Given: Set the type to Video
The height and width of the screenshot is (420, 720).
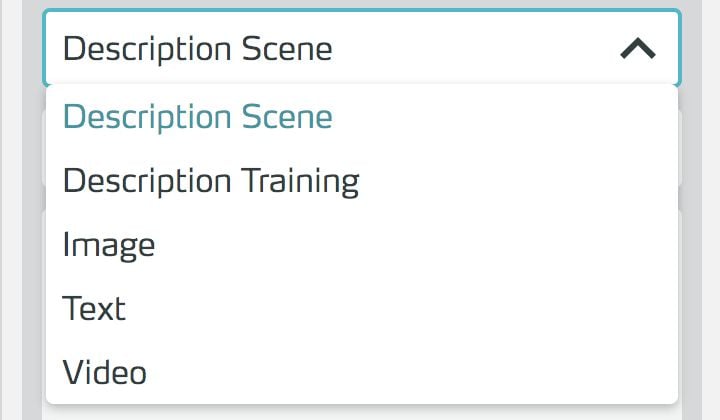Looking at the screenshot, I should click(x=105, y=372).
